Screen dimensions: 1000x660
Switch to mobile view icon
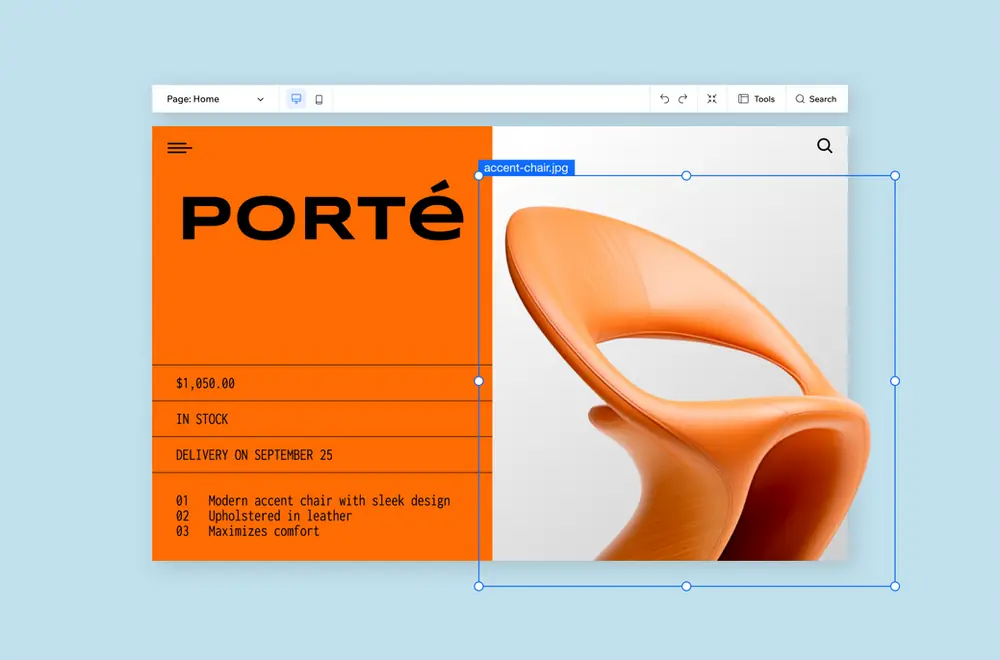(319, 99)
